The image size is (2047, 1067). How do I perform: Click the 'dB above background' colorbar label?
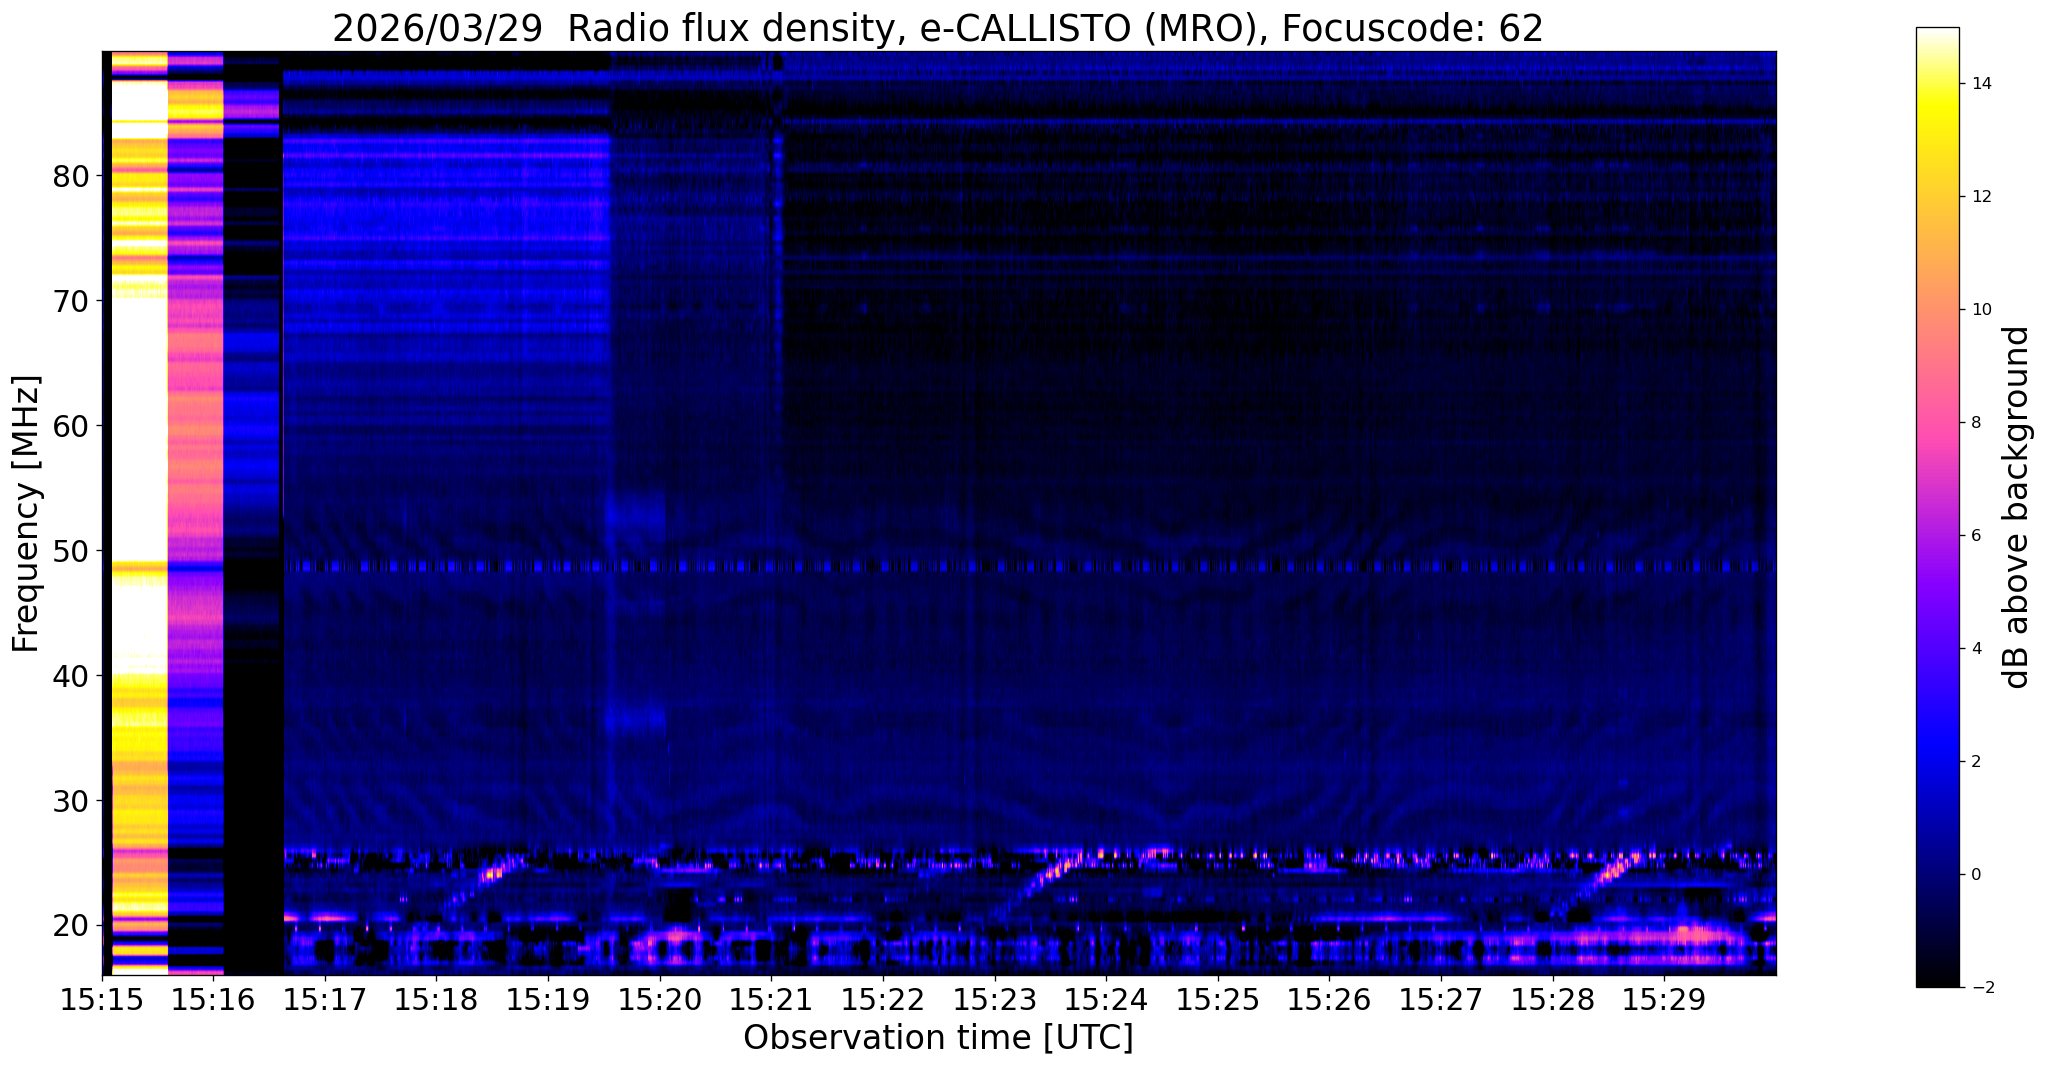coord(2017,507)
